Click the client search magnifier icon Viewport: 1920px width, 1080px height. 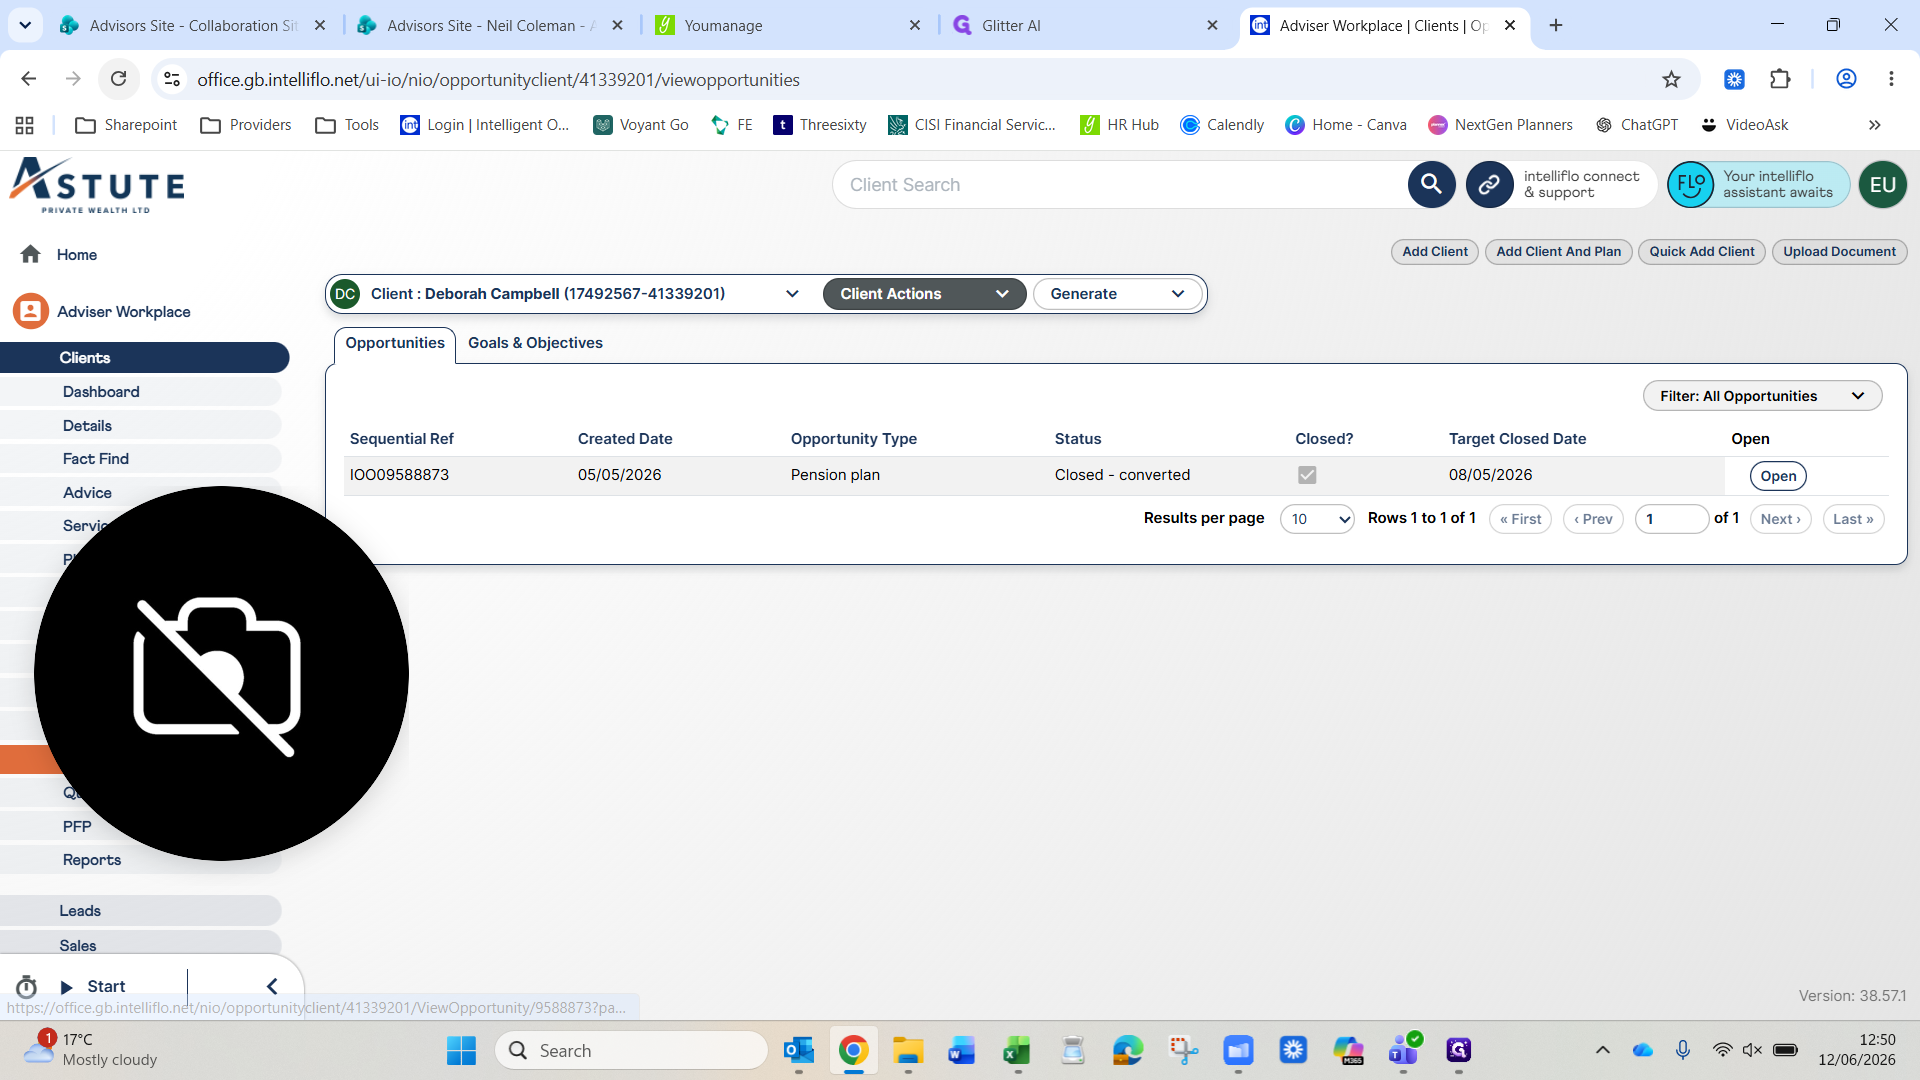(1431, 185)
